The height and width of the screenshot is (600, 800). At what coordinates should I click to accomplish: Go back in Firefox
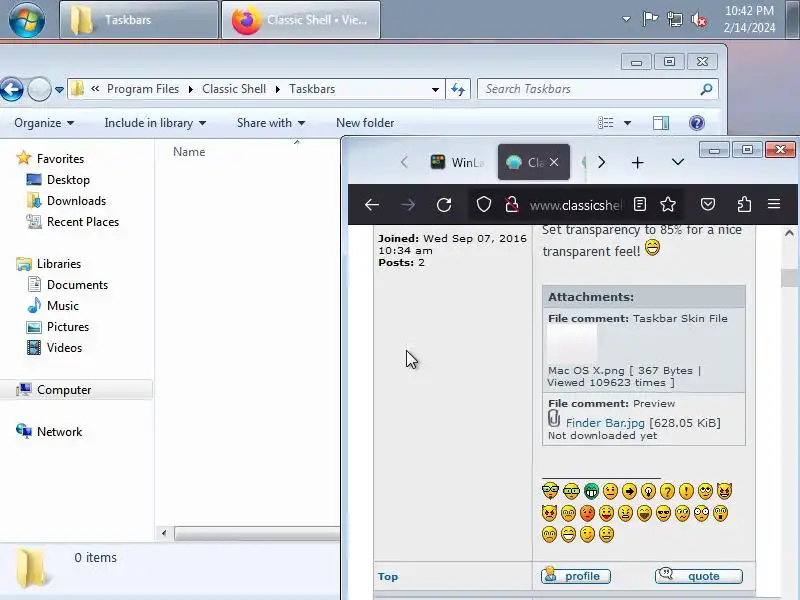coord(372,205)
